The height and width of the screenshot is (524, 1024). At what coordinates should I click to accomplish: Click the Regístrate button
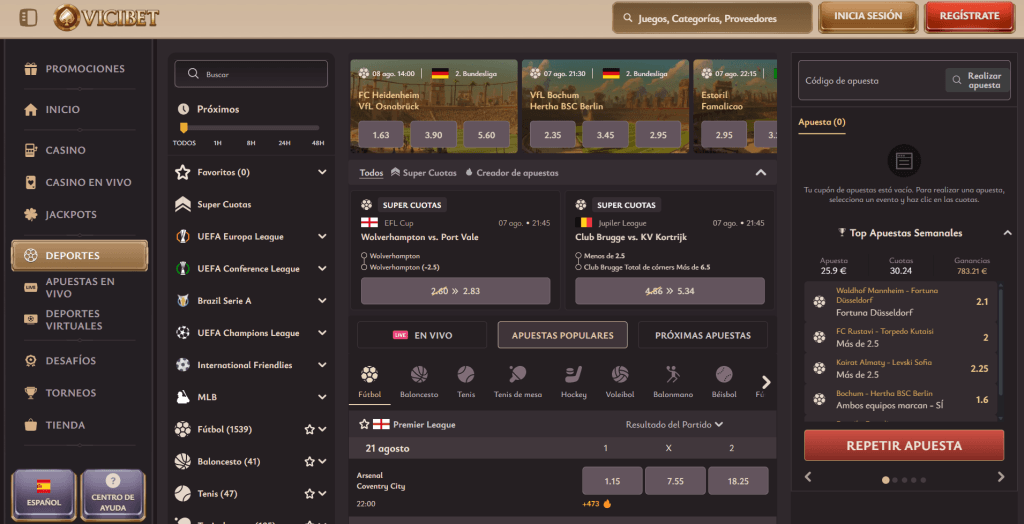tap(969, 16)
